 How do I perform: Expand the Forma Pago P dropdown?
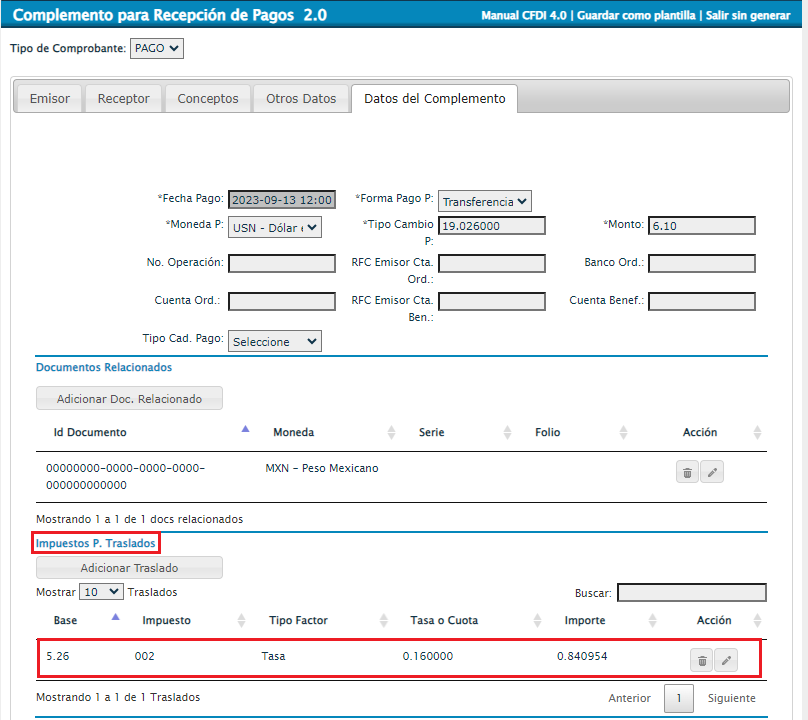coord(484,201)
